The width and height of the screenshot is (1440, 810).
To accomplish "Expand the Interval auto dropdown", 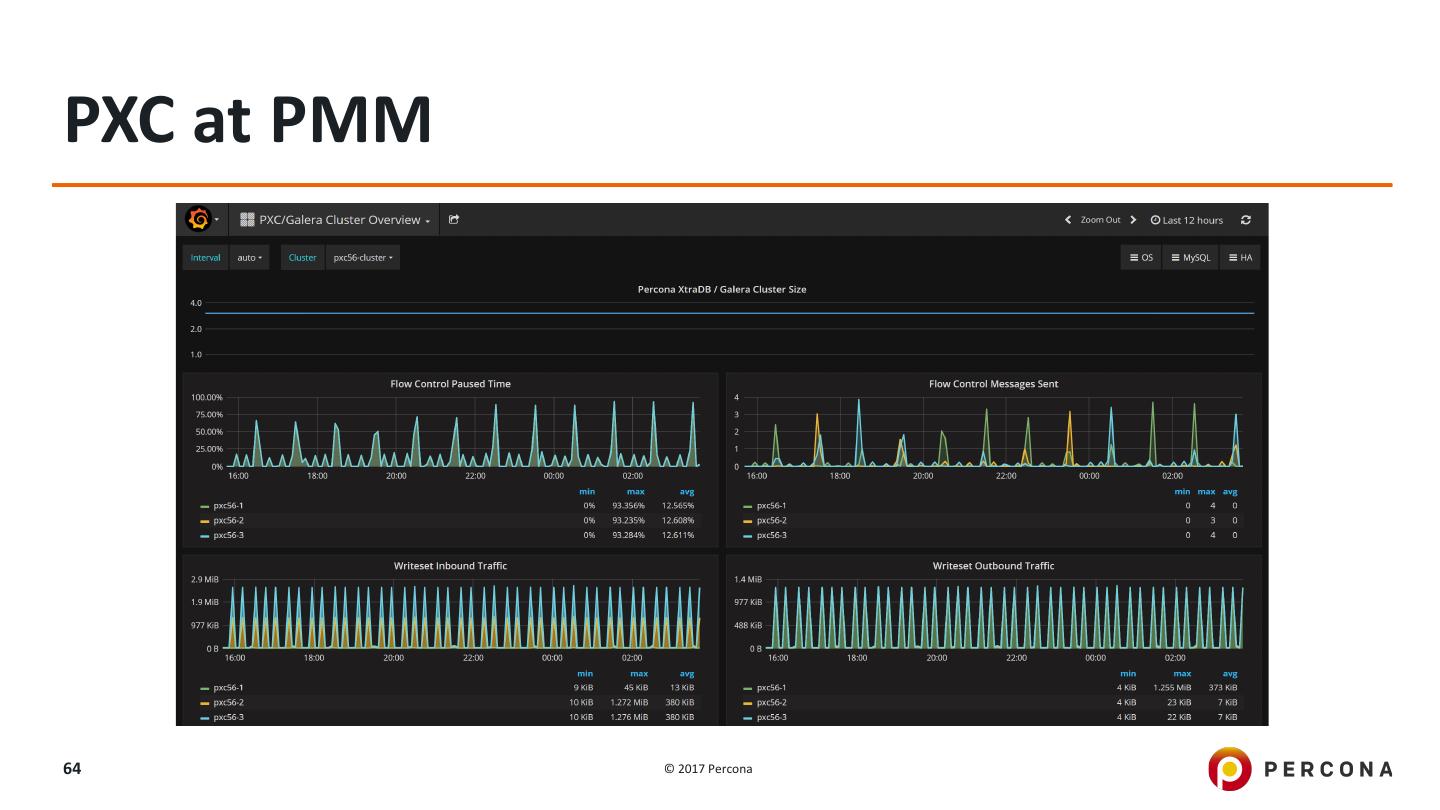I will 249,257.
